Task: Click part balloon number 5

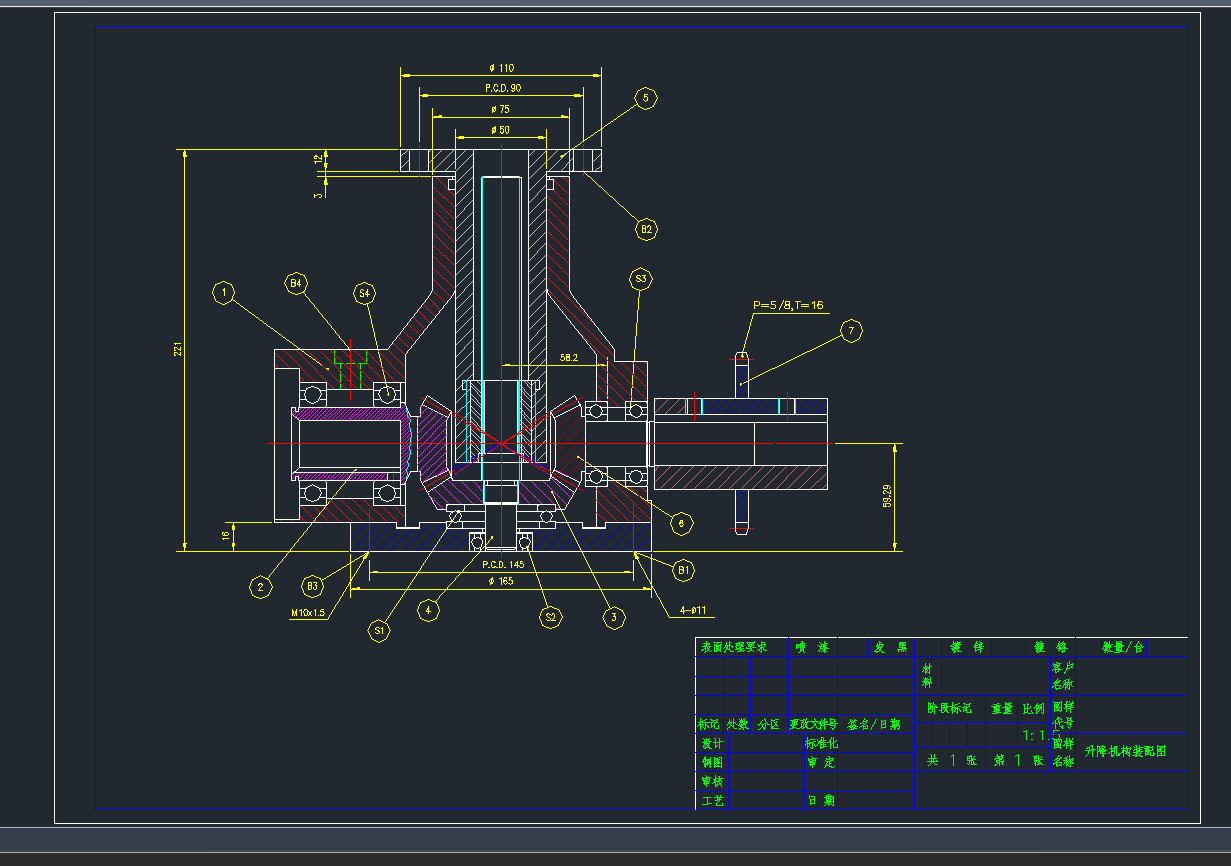Action: pos(645,98)
